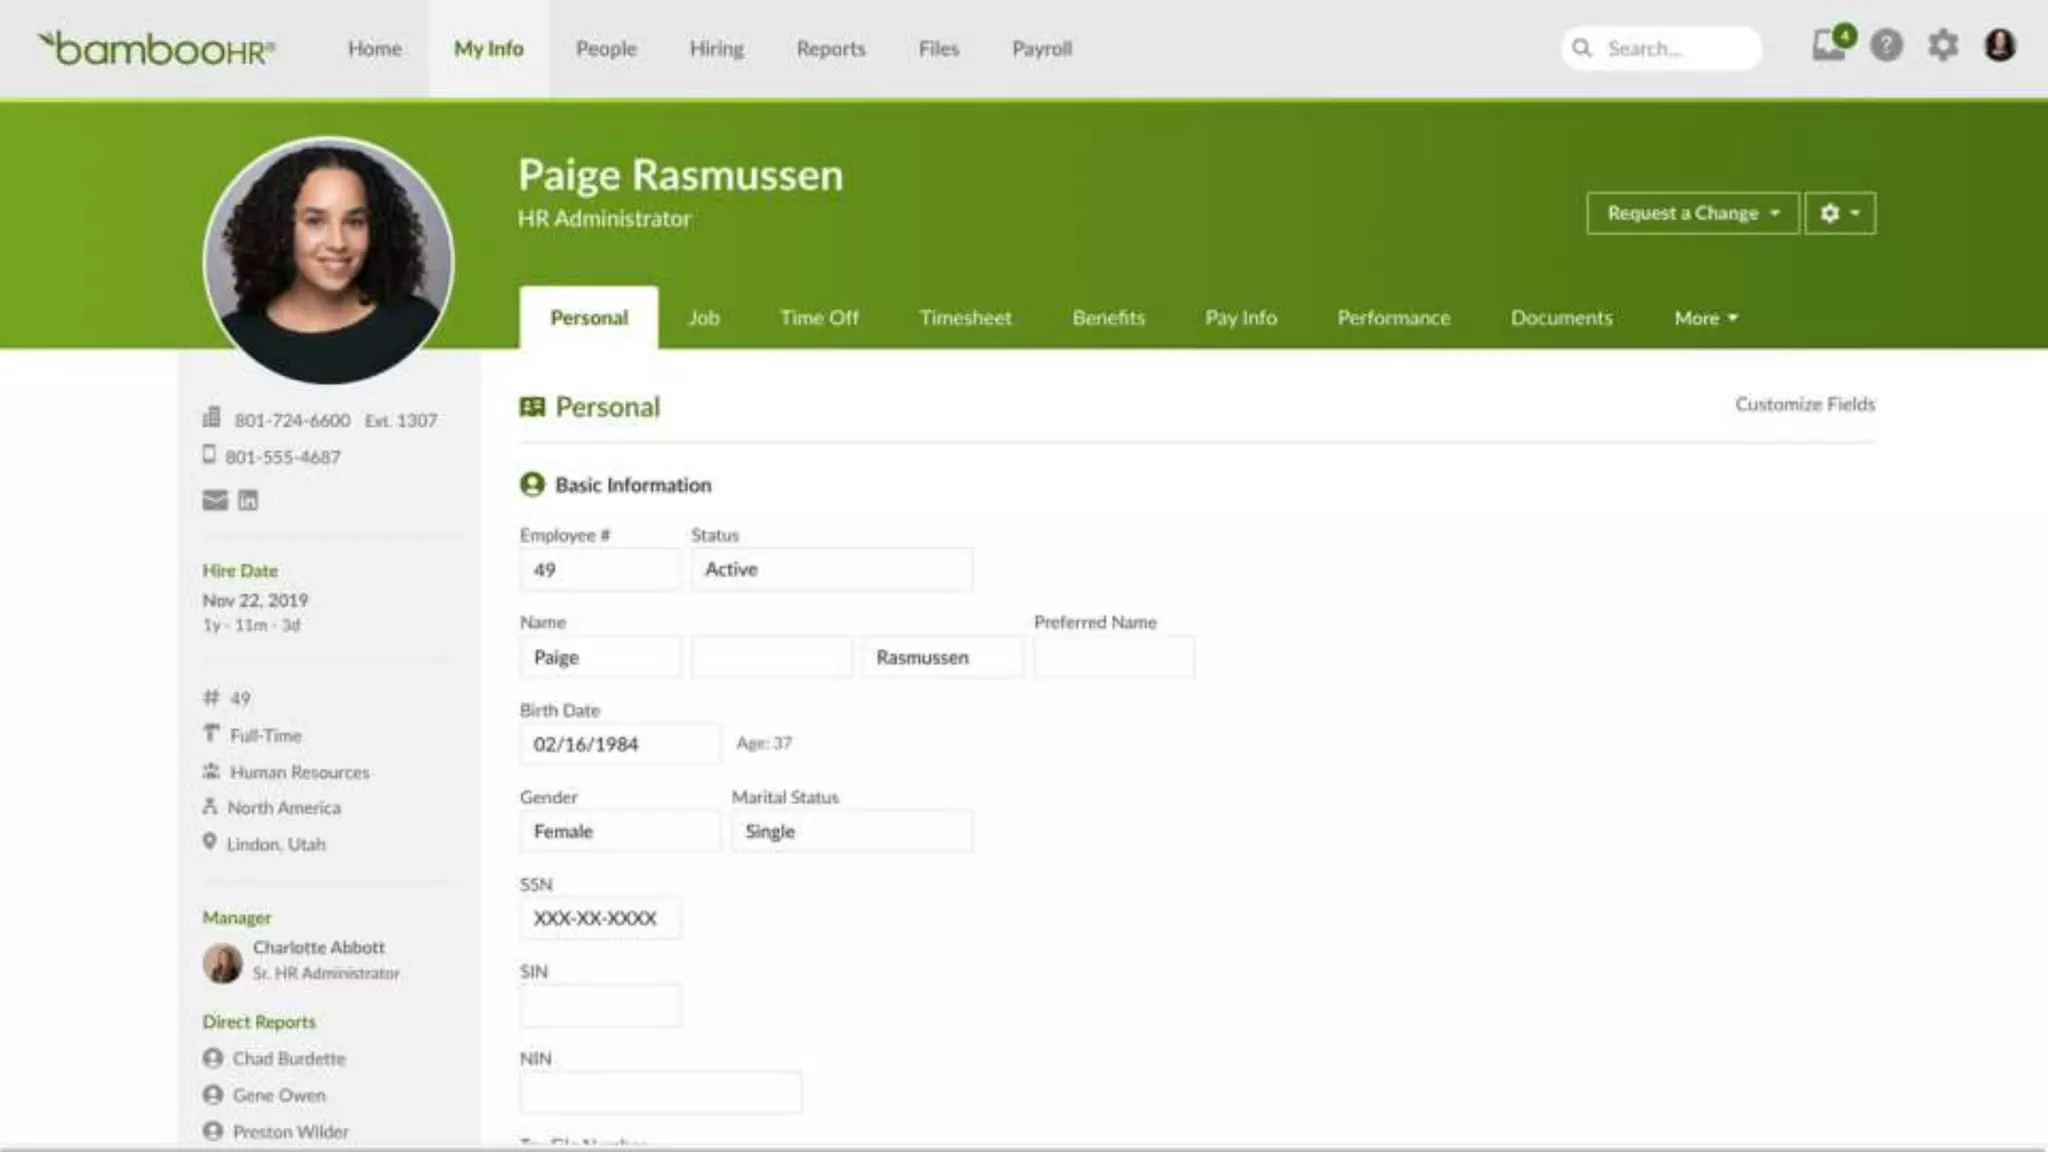Click the Preferred Name input field
This screenshot has height=1152, width=2048.
1113,657
